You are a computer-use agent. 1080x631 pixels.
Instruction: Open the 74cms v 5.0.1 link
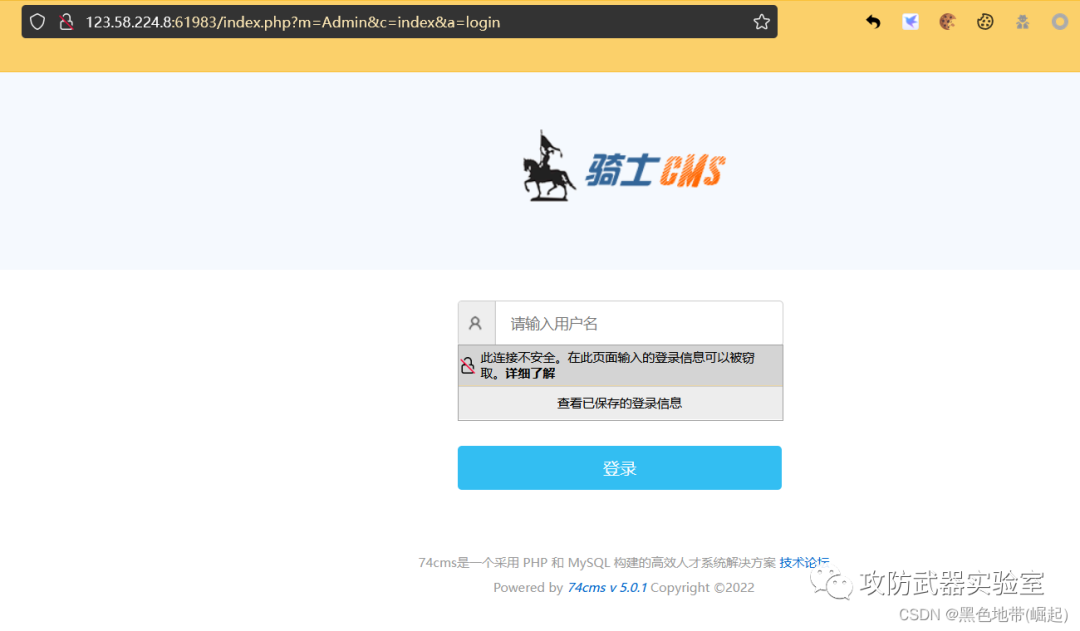coord(607,588)
